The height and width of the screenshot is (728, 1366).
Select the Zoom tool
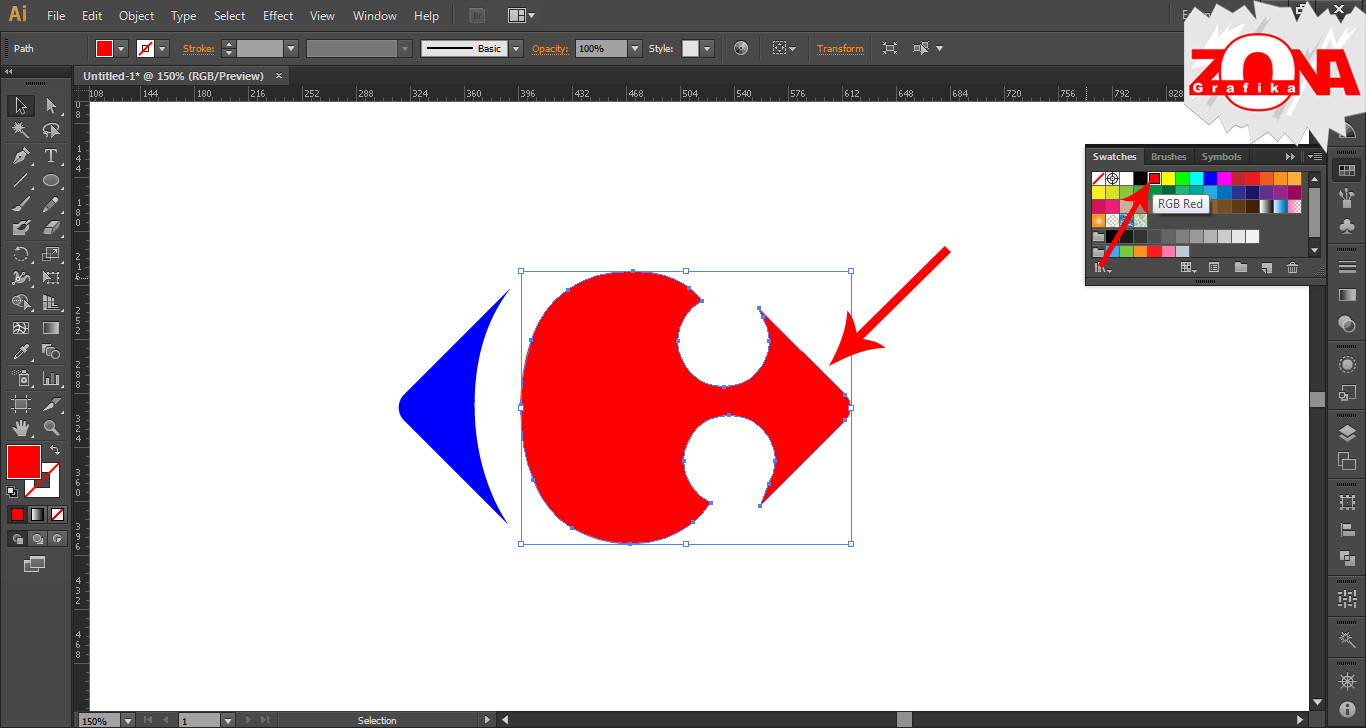(x=51, y=428)
